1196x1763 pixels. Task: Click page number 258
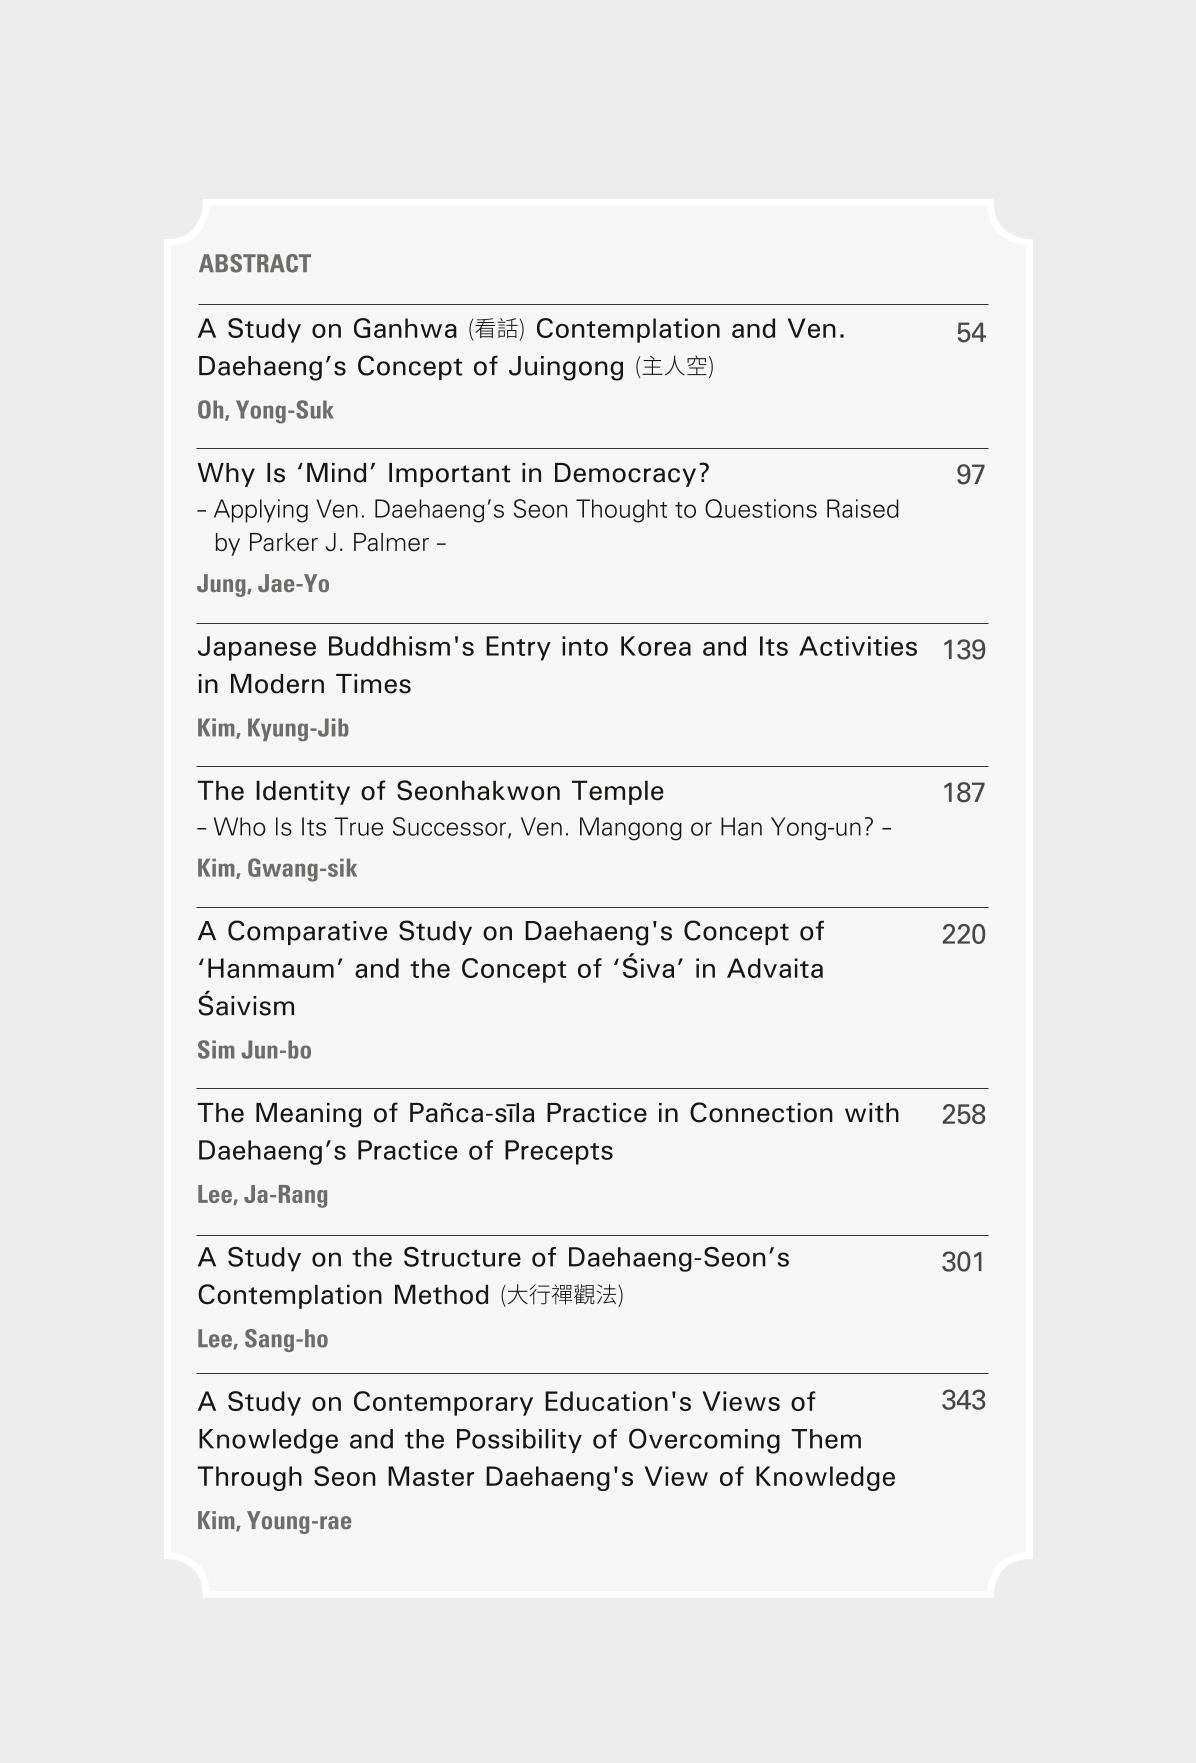click(963, 1115)
